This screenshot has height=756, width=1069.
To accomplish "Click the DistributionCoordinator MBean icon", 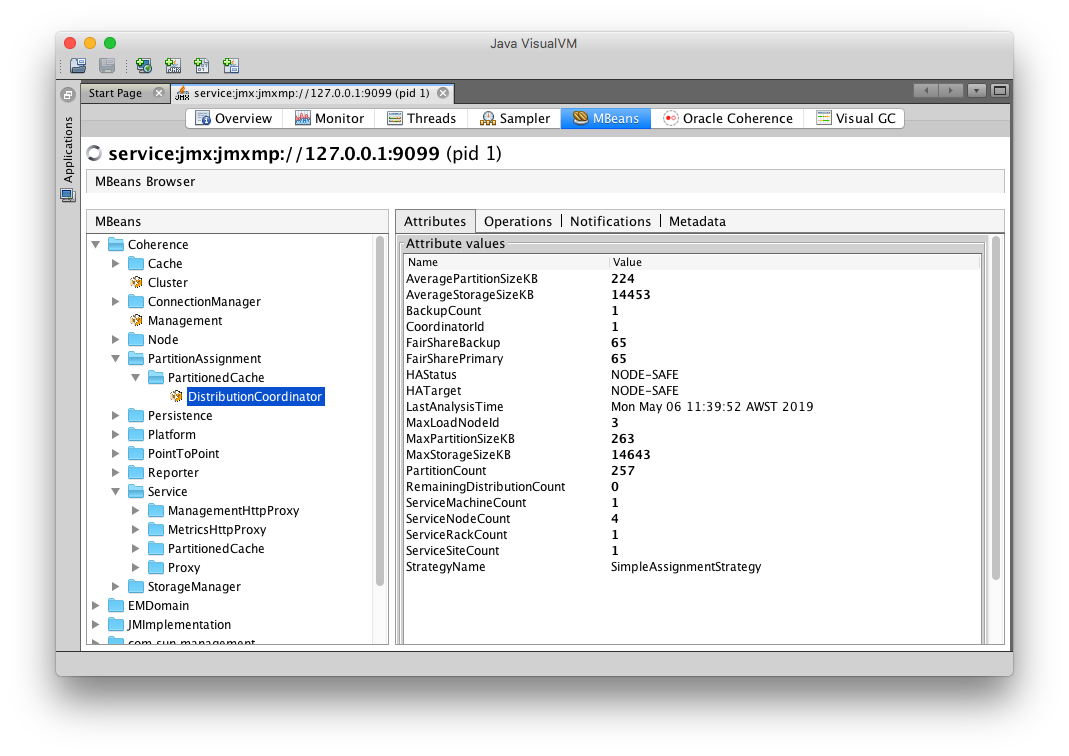I will coord(177,396).
